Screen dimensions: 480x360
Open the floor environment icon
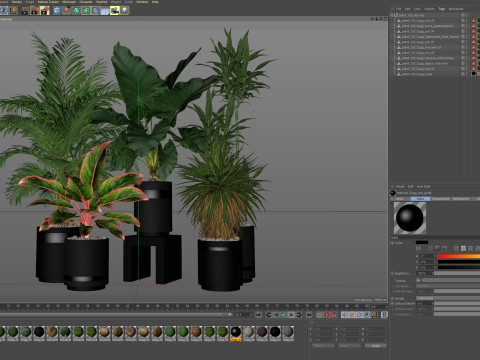click(x=105, y=11)
